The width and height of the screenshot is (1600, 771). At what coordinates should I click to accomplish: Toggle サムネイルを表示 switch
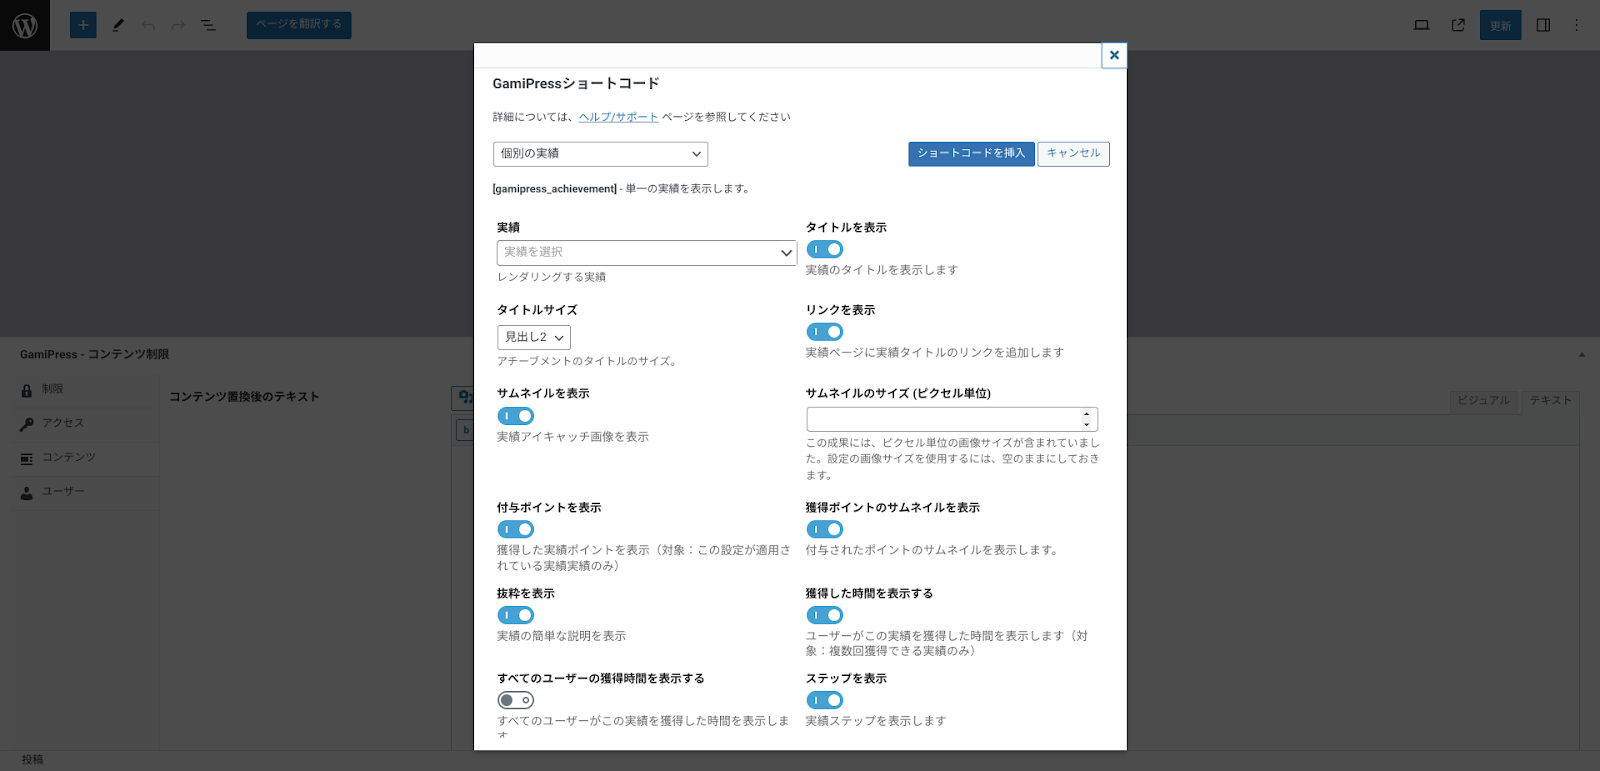516,416
